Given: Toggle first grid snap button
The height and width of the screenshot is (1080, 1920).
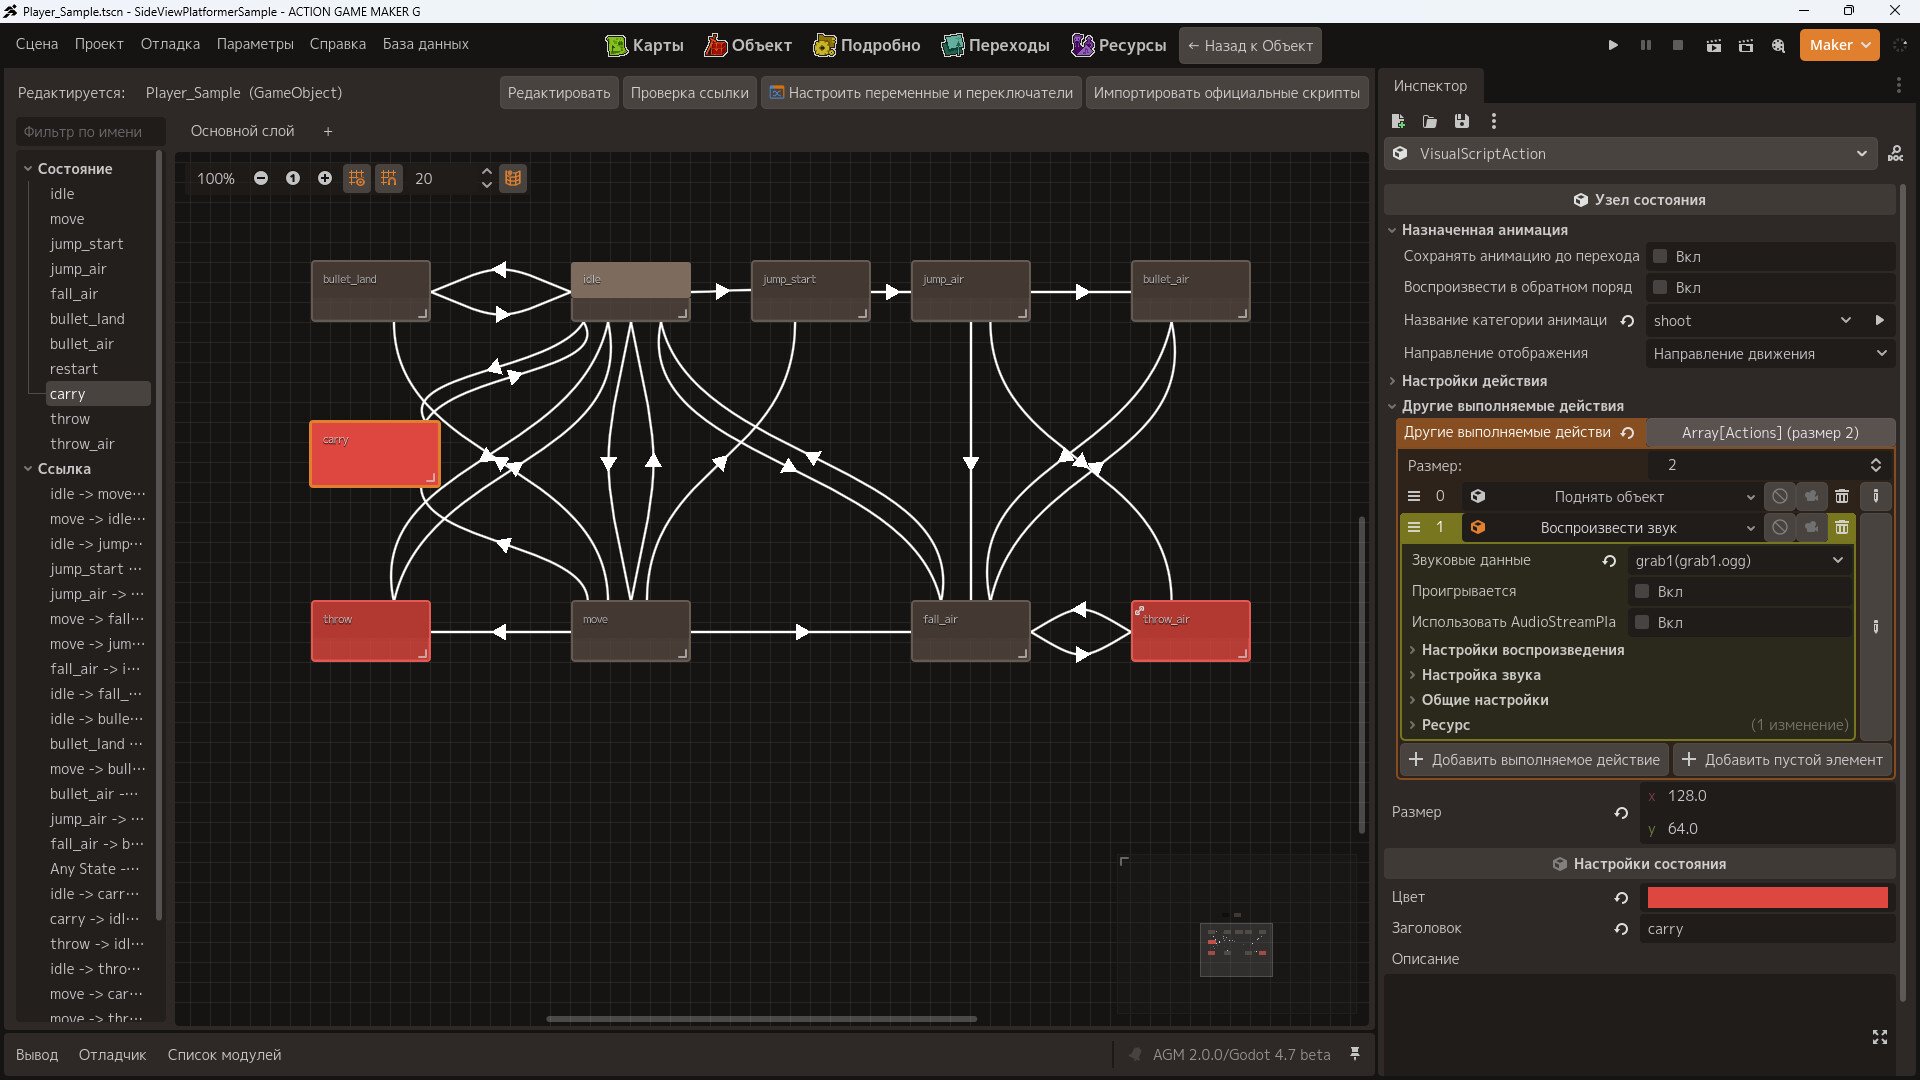Looking at the screenshot, I should 357,178.
